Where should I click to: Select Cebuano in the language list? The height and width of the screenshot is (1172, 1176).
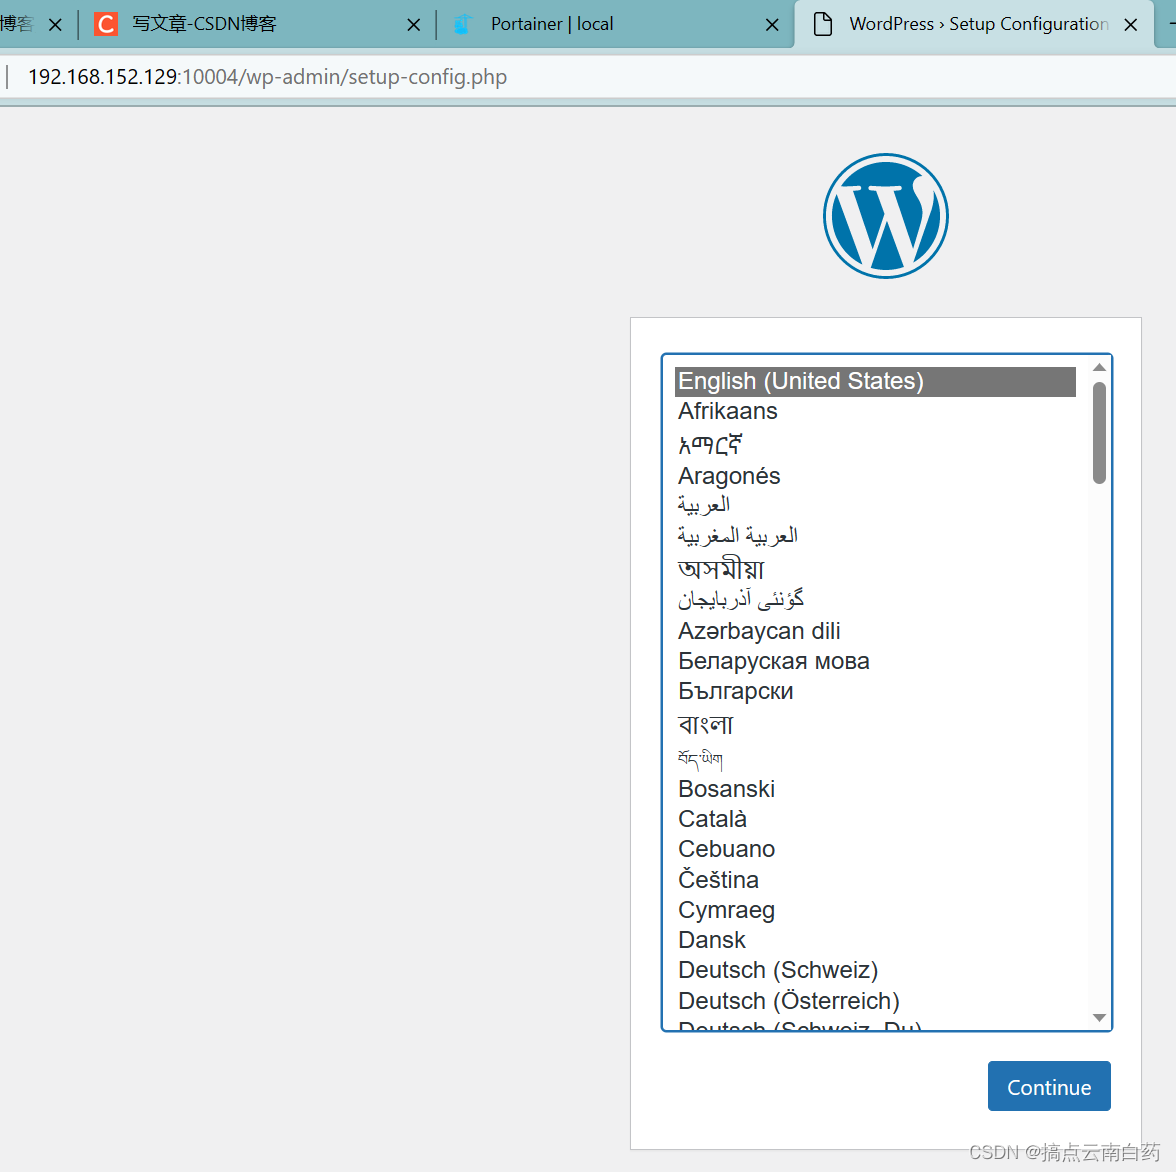(875, 849)
